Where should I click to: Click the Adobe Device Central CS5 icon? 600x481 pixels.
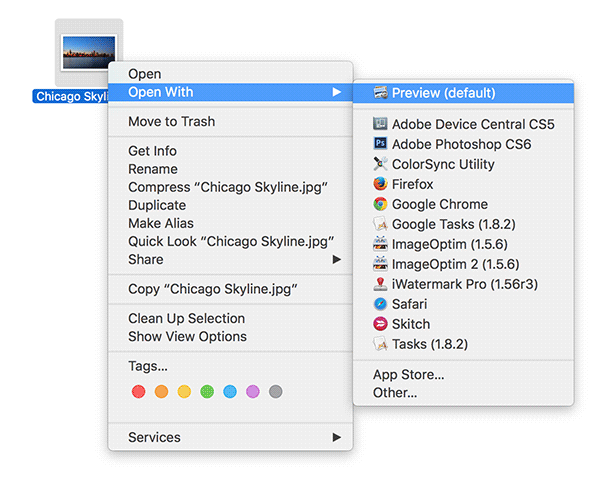coord(380,124)
